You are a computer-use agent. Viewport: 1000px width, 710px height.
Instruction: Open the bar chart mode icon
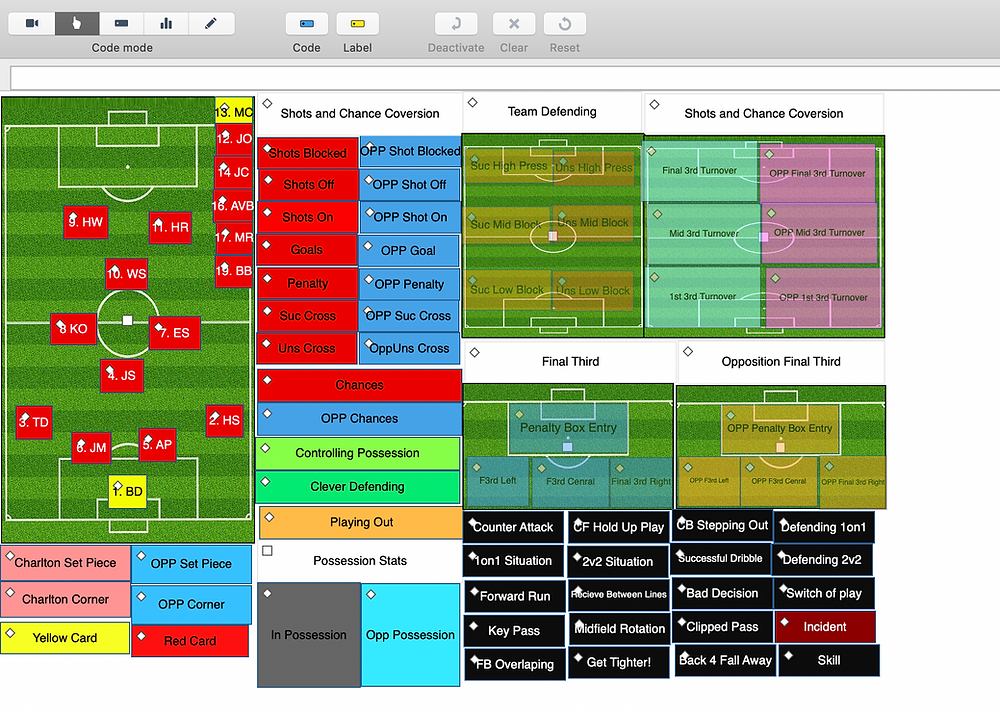(166, 24)
